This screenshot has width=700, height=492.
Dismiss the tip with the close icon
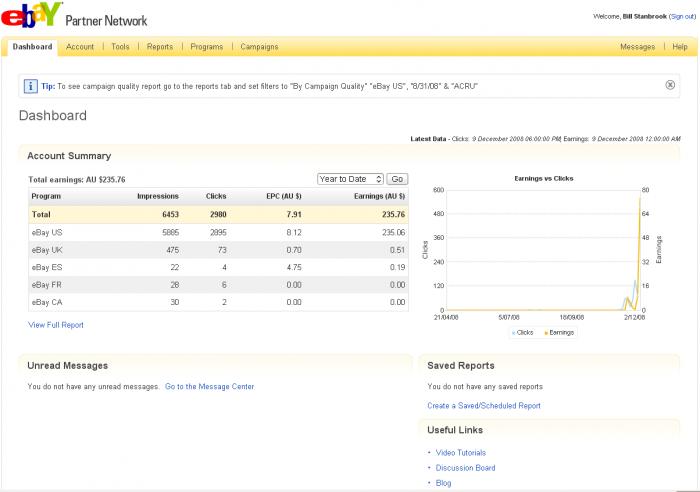pos(670,85)
